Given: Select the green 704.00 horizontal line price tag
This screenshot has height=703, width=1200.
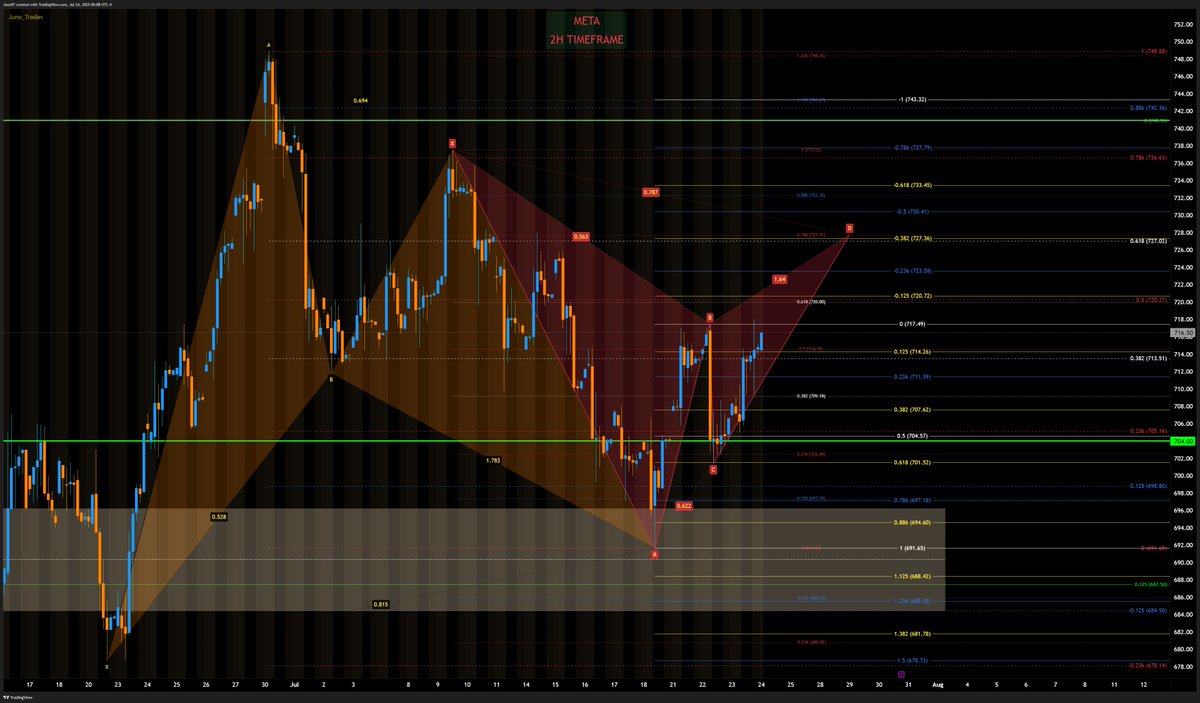Looking at the screenshot, I should point(1181,440).
